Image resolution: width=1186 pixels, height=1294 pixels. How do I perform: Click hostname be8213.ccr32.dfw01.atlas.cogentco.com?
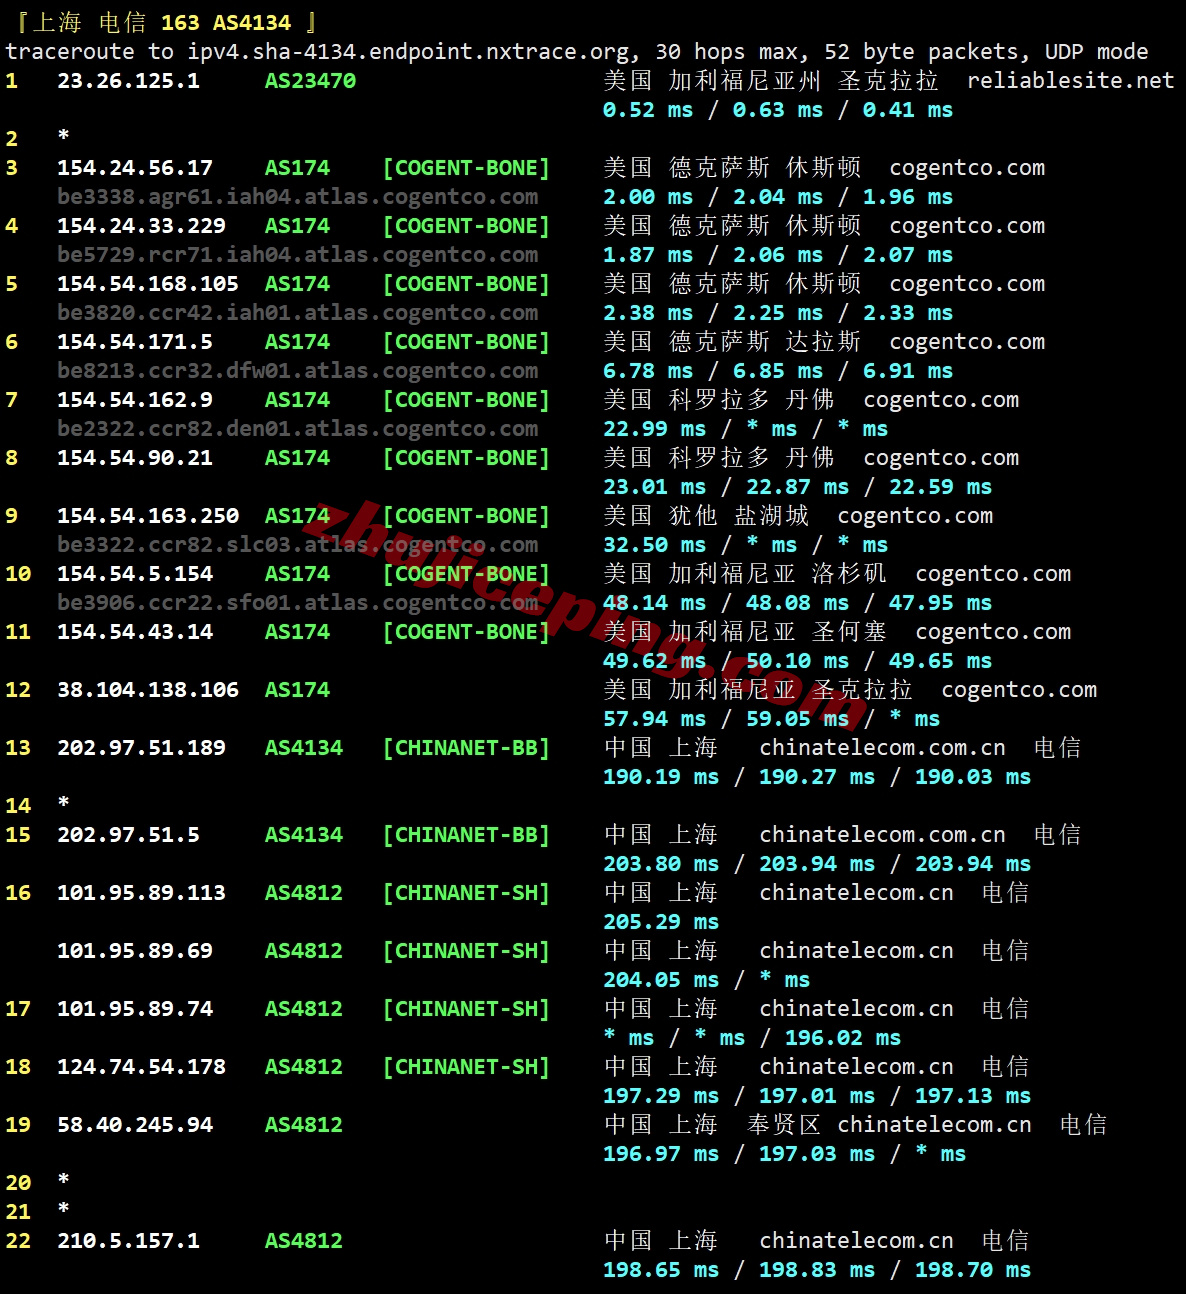[297, 371]
